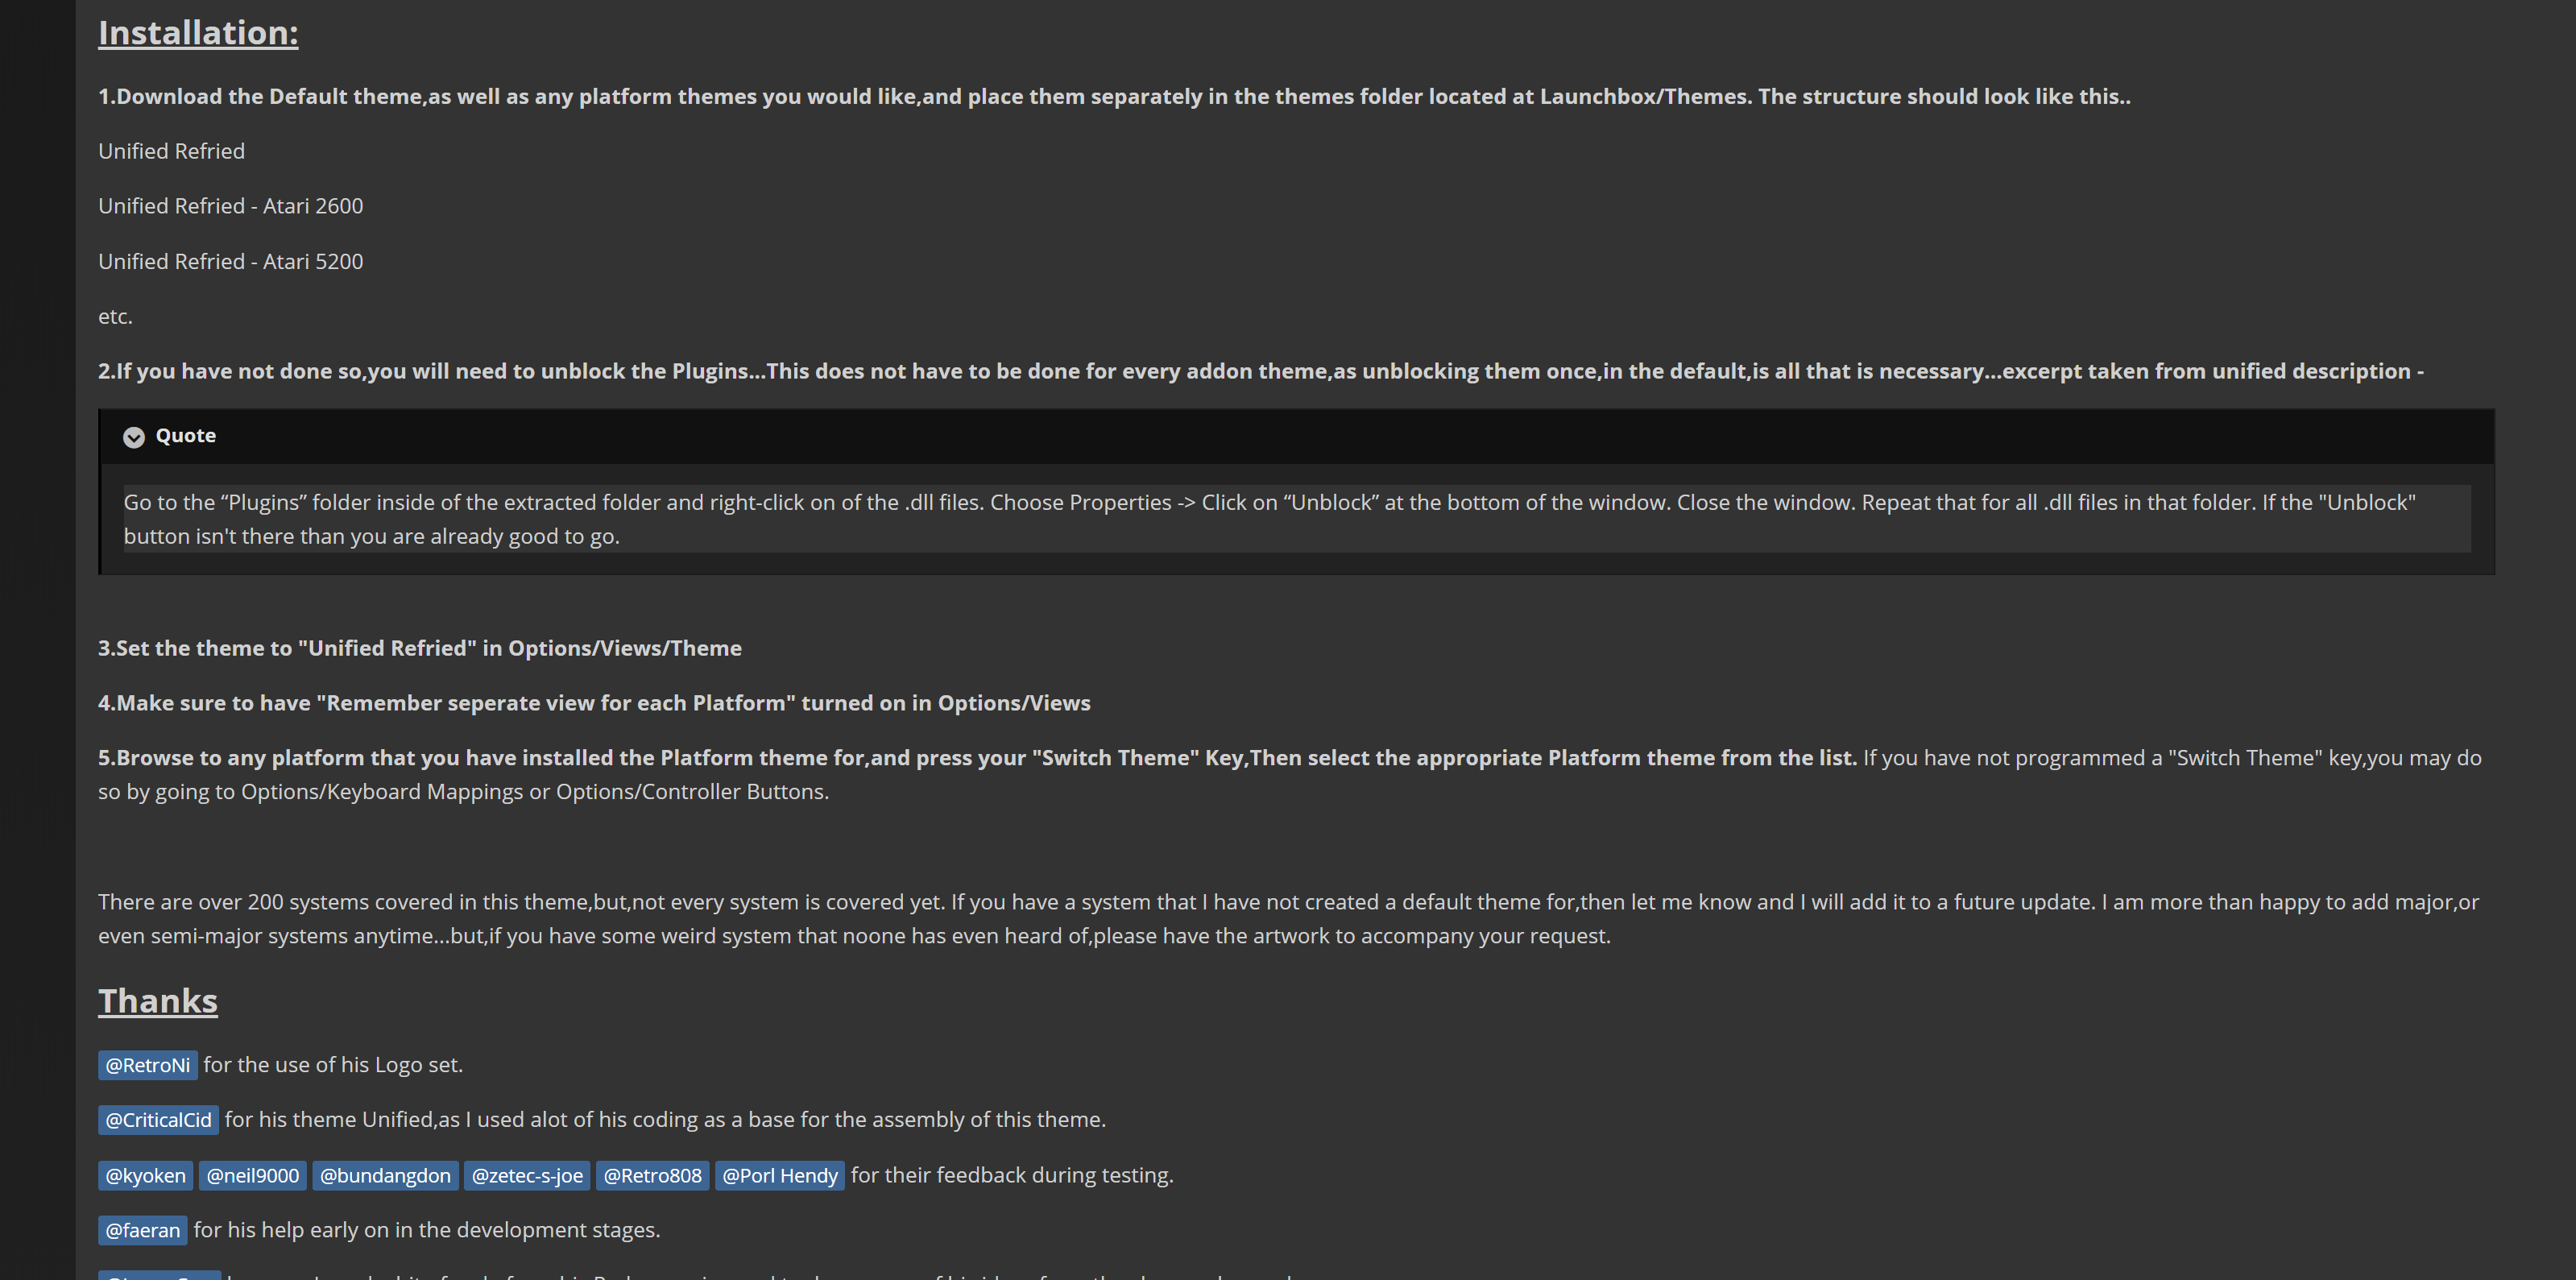Collapse the Quote block with chevron icon

(x=133, y=437)
